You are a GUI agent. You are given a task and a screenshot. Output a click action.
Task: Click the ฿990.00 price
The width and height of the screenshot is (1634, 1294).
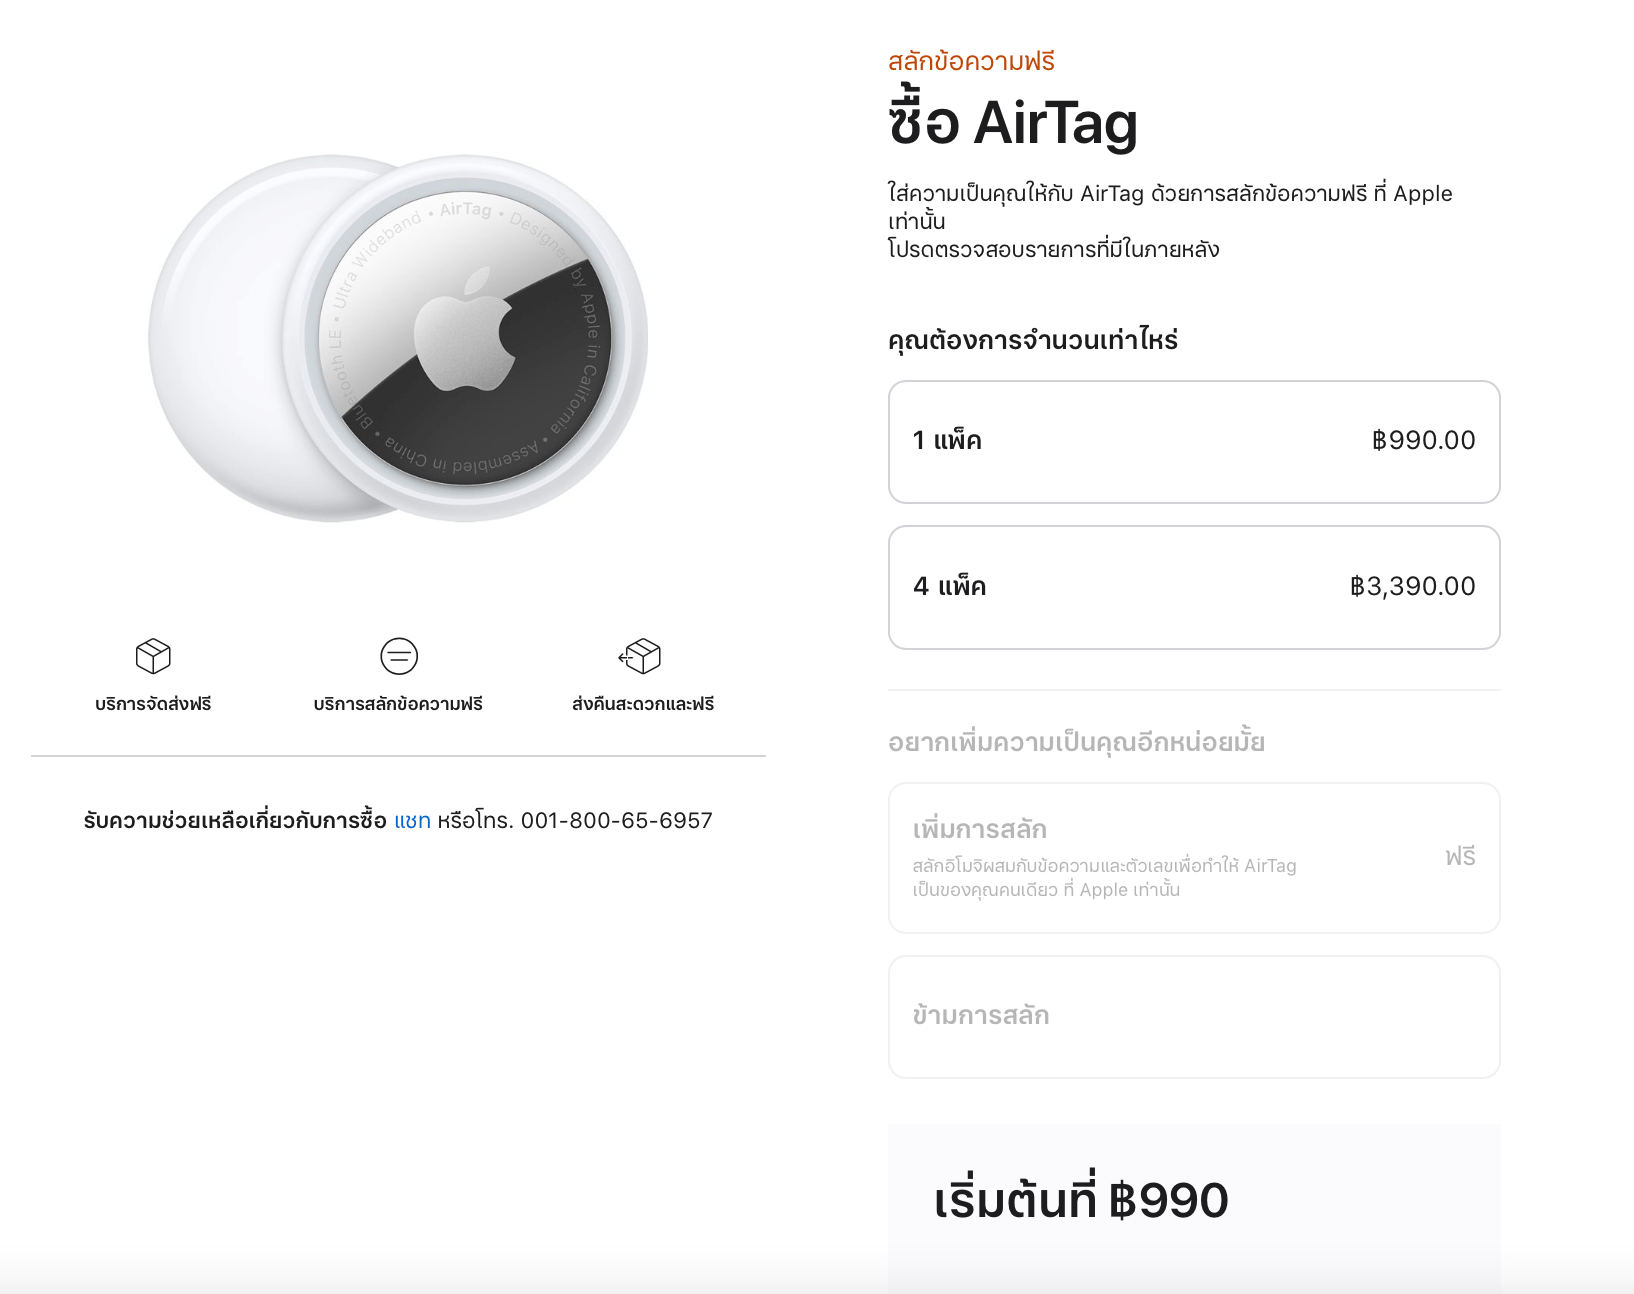pyautogui.click(x=1423, y=441)
